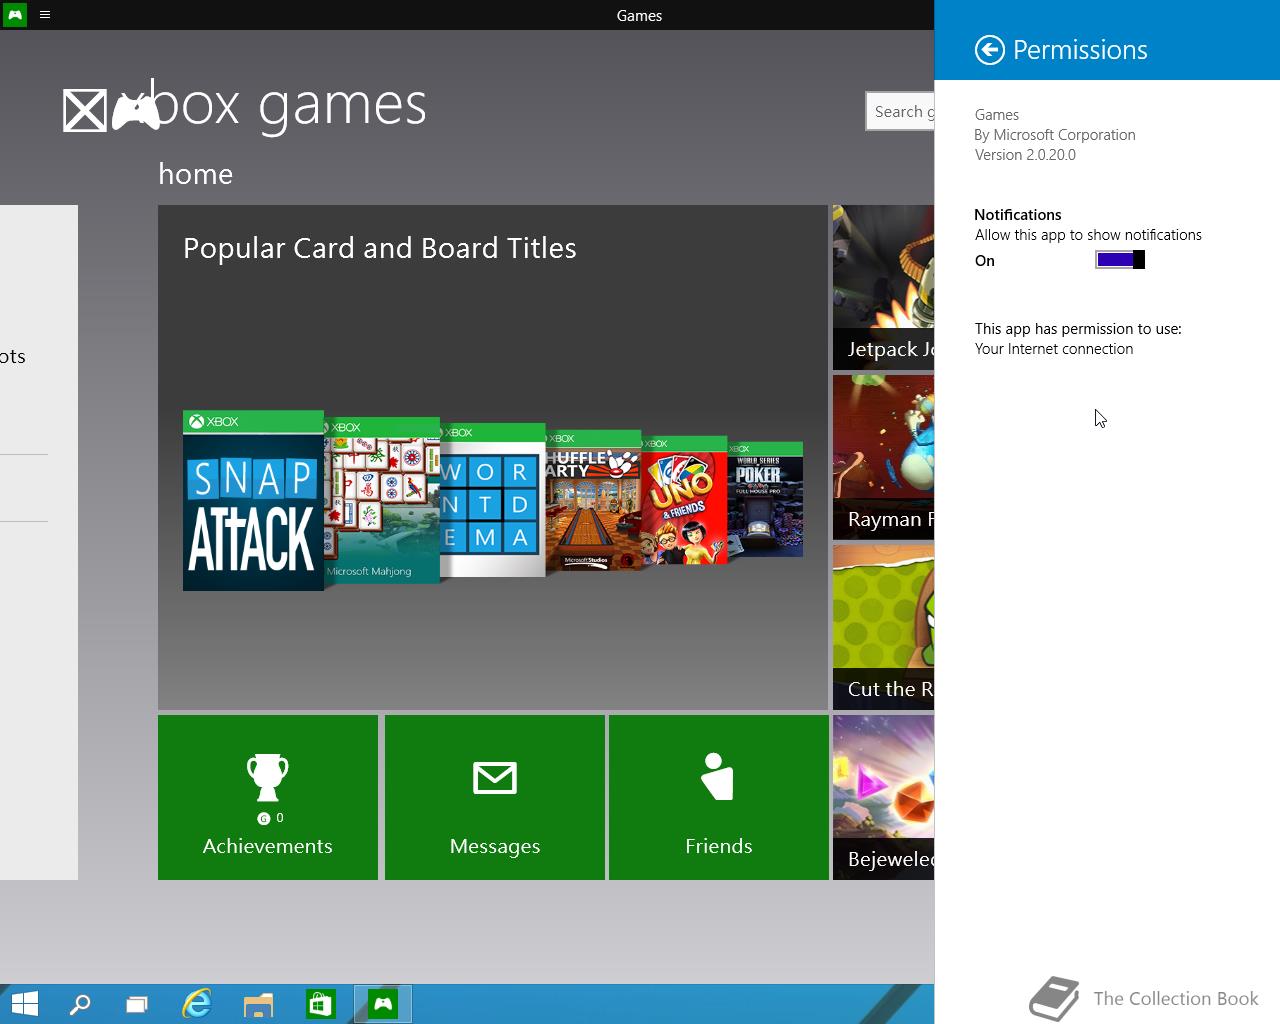Image resolution: width=1280 pixels, height=1024 pixels.
Task: Go back from the Permissions panel
Action: pos(989,50)
